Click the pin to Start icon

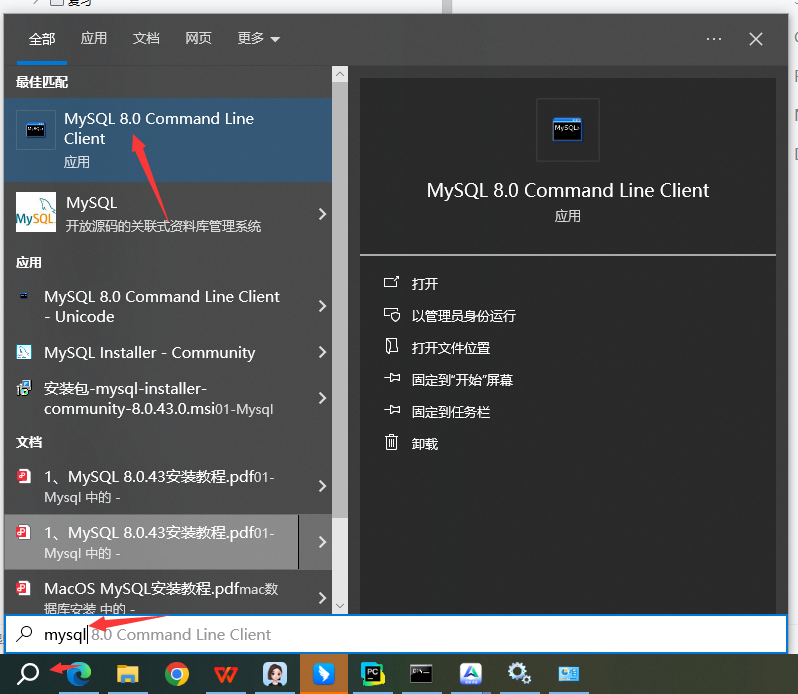coord(392,378)
